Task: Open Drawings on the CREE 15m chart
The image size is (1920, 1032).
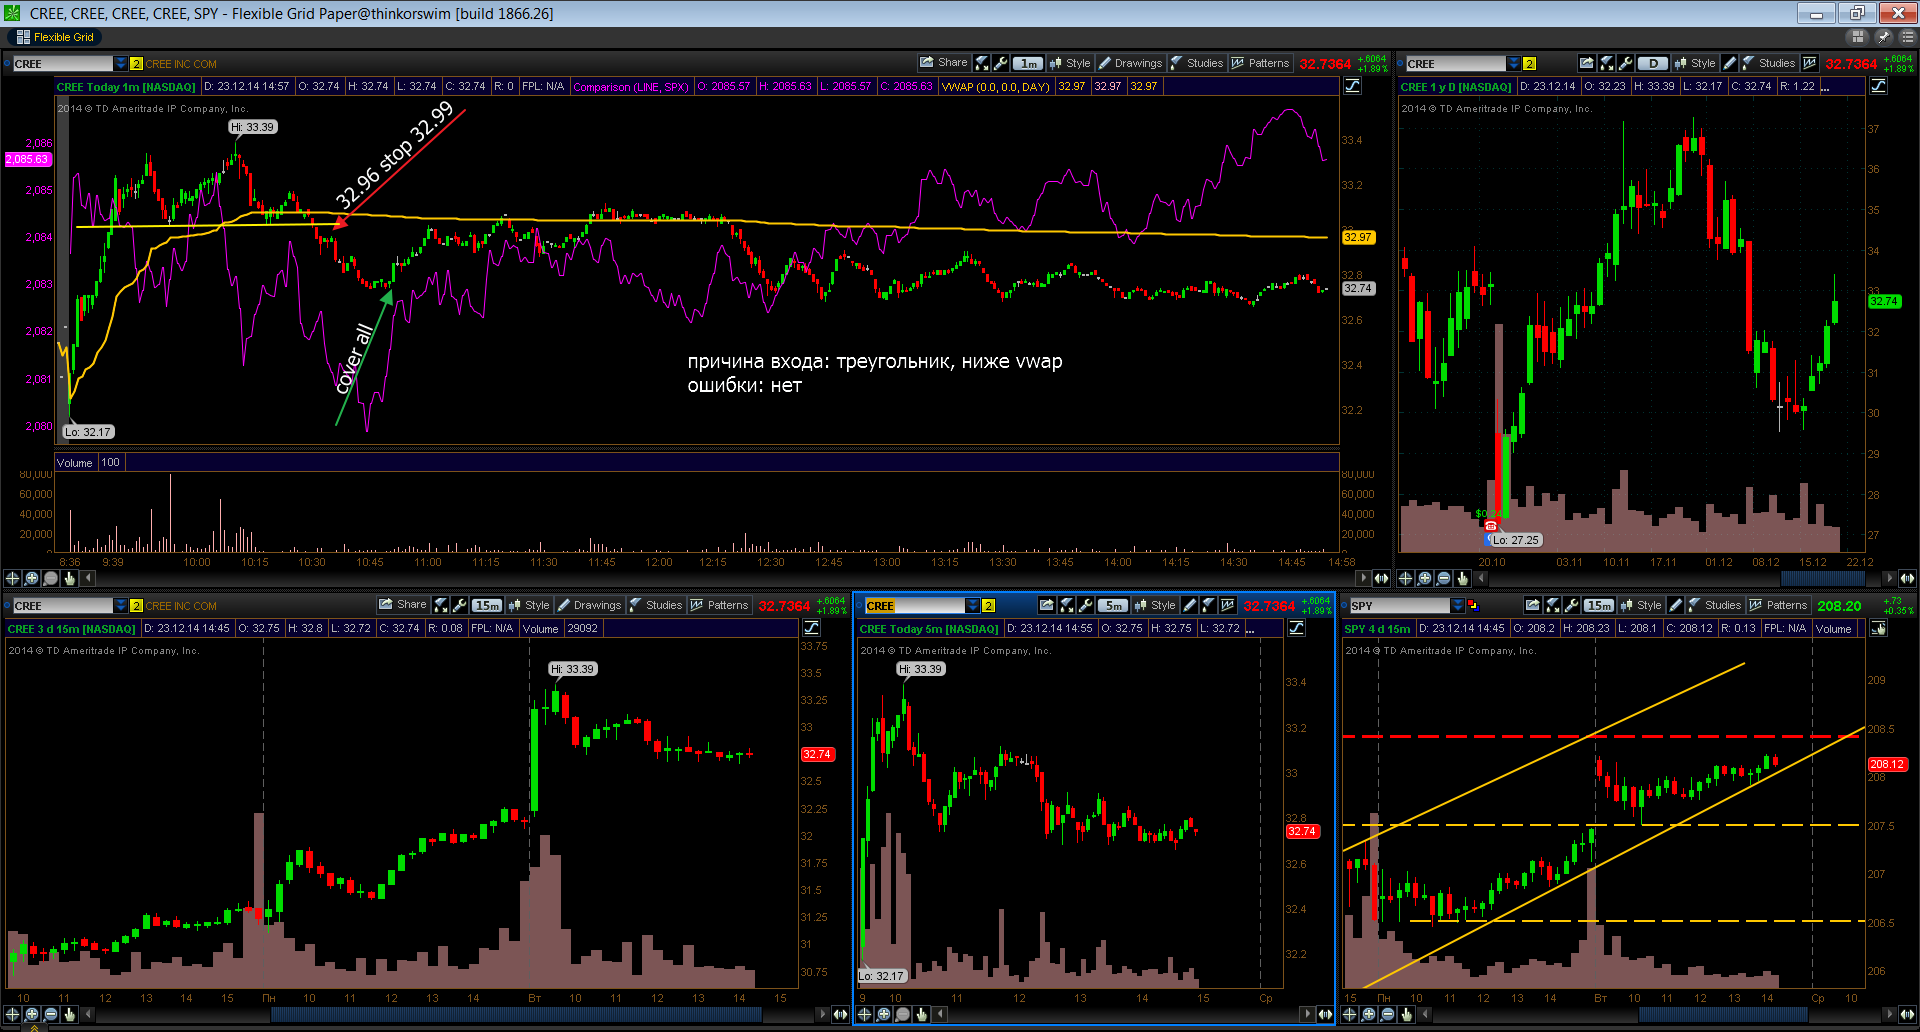Action: [x=590, y=605]
